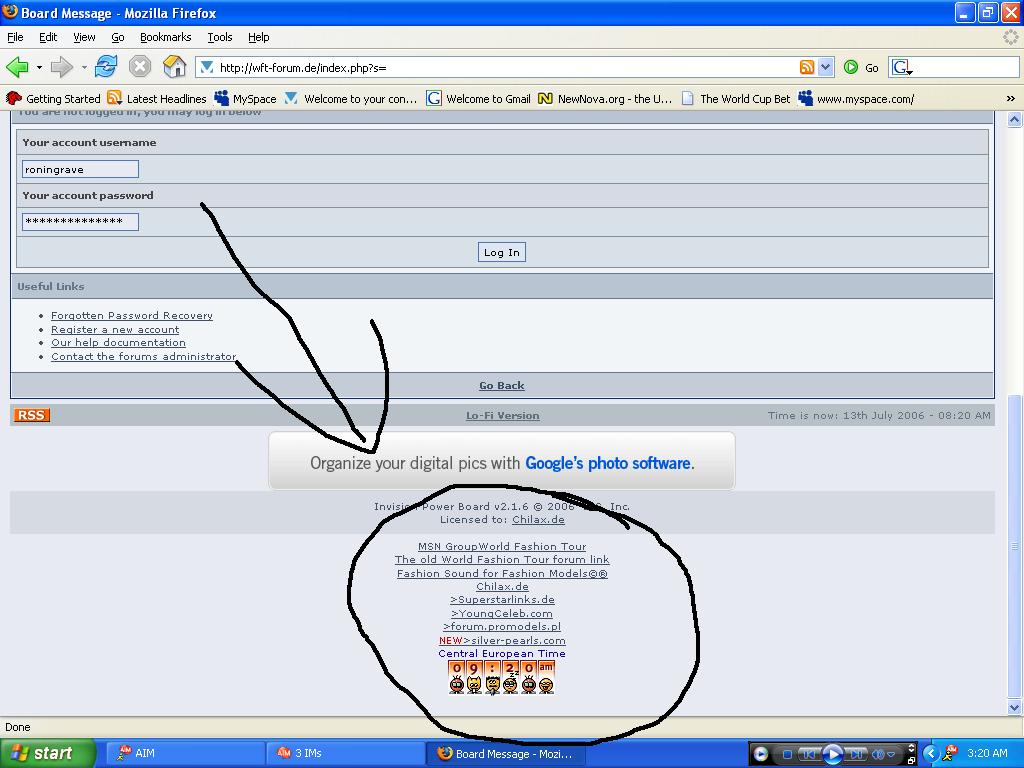Open the Back button history dropdown arrow
Screen dimensions: 1024x768
pos(39,67)
